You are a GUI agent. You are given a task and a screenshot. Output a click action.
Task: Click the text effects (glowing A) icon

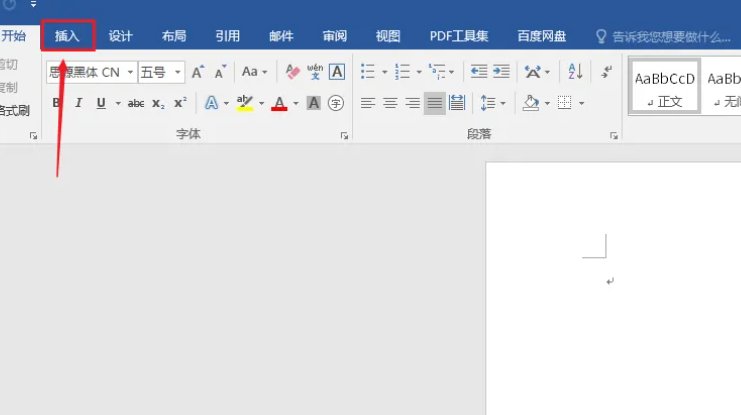(x=211, y=103)
